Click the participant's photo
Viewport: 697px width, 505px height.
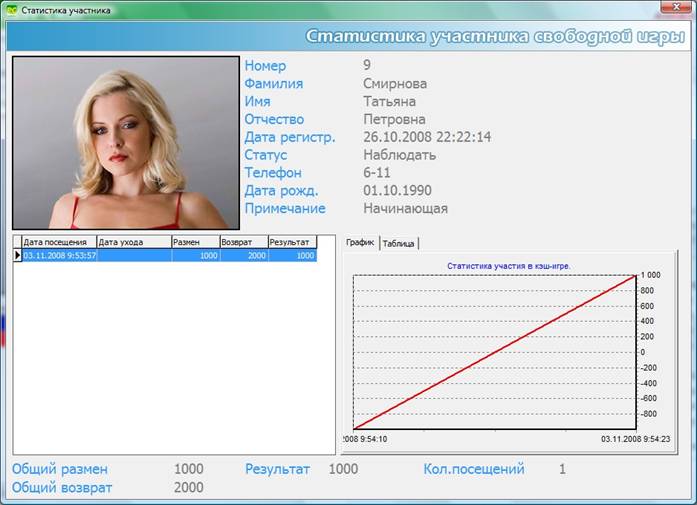click(x=126, y=142)
